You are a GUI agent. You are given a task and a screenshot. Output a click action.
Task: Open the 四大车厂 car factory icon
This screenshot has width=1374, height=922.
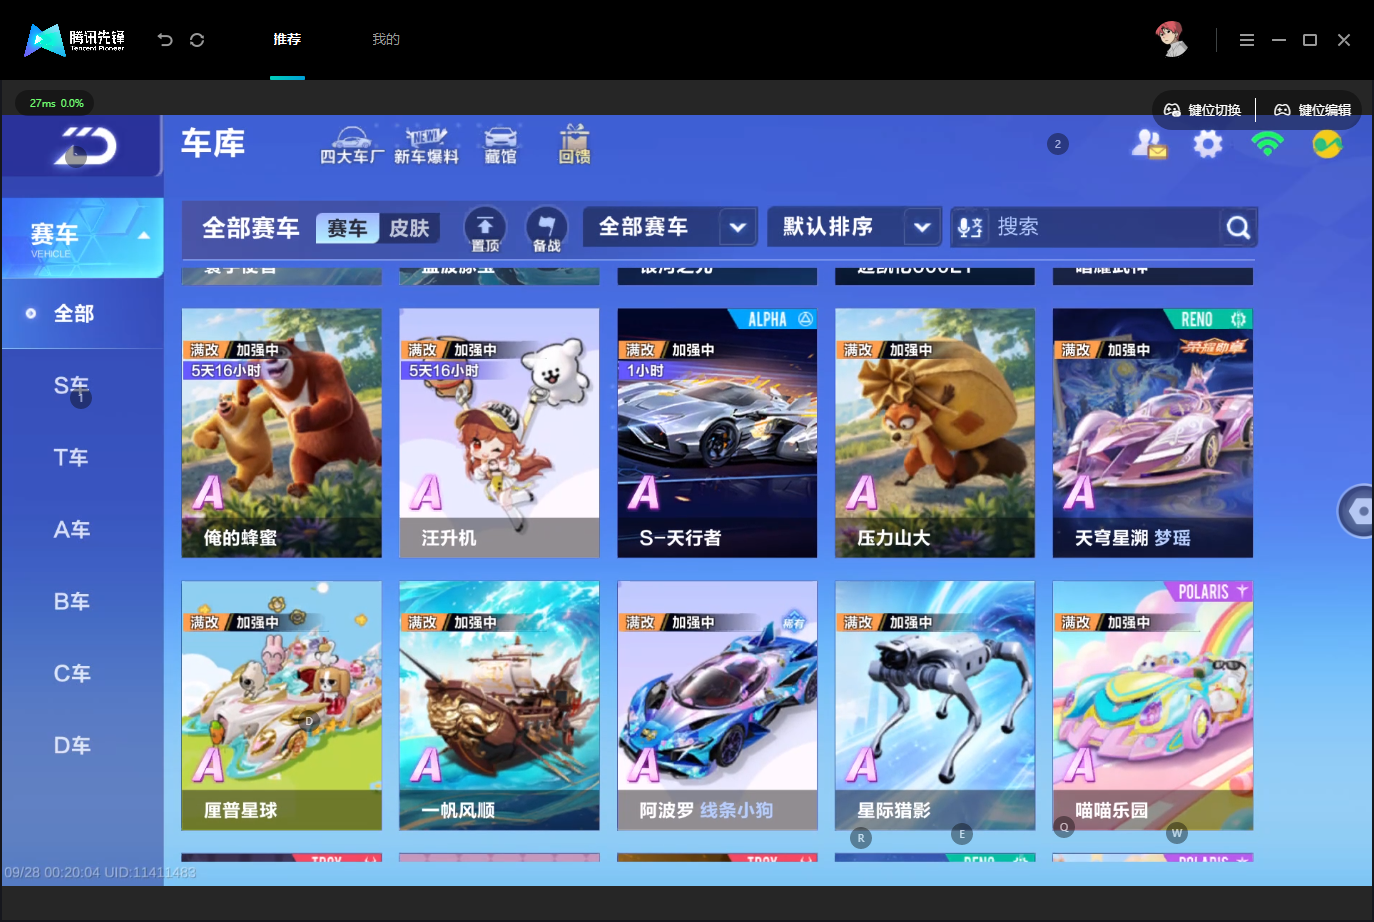[352, 145]
